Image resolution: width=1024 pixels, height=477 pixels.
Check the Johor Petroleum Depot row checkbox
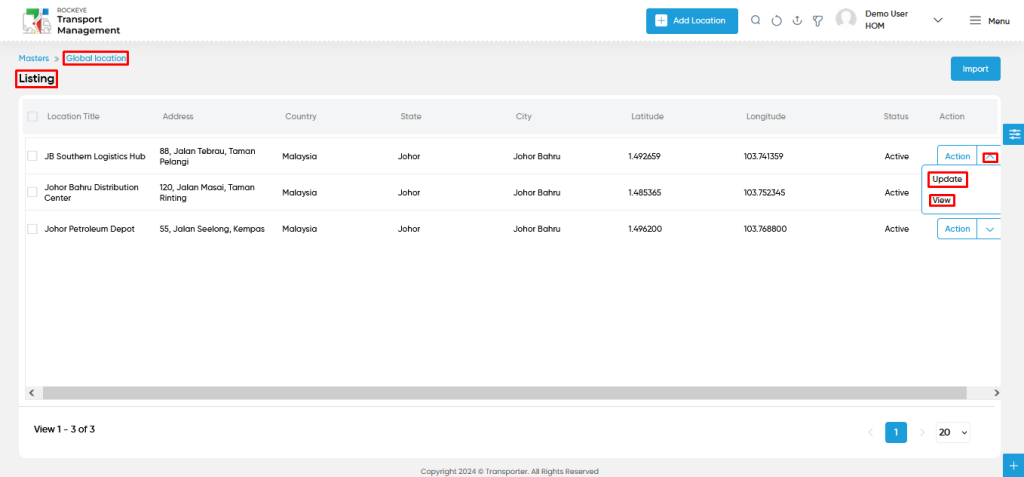[32, 229]
